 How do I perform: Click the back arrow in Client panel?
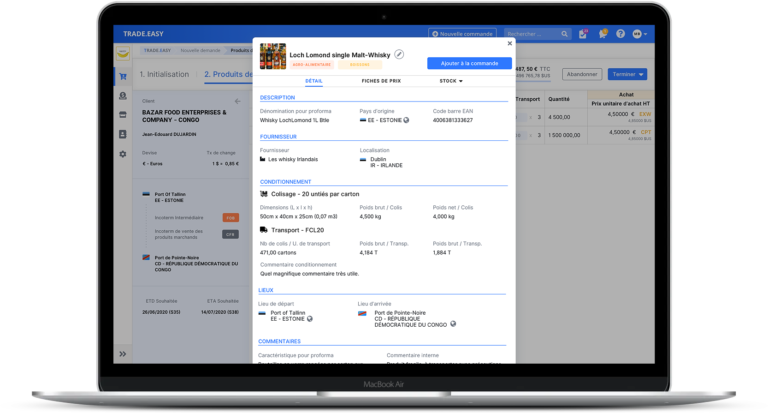coord(238,101)
